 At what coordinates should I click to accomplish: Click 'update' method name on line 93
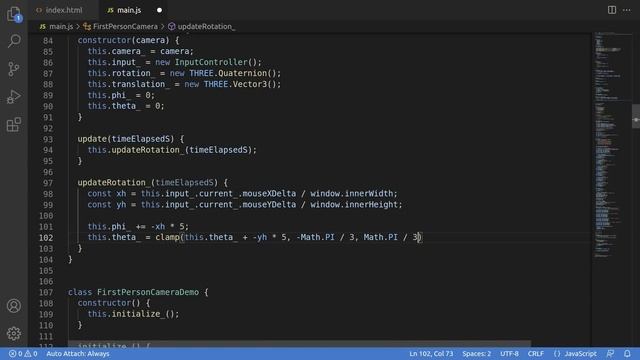click(x=92, y=139)
